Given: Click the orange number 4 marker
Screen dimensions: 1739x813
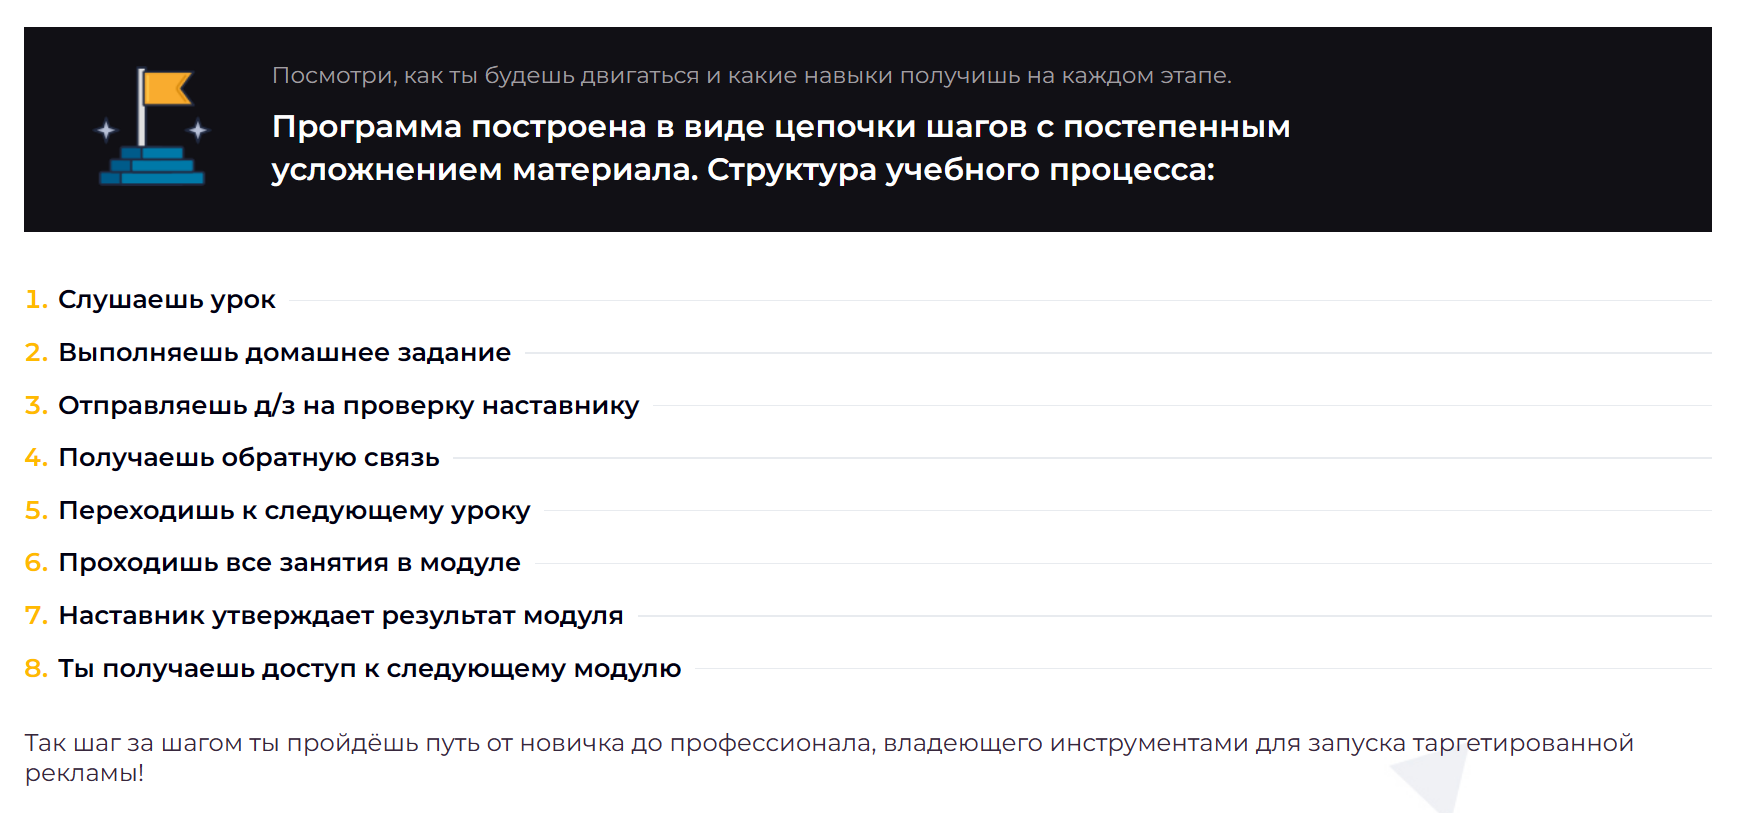Looking at the screenshot, I should click(x=36, y=458).
